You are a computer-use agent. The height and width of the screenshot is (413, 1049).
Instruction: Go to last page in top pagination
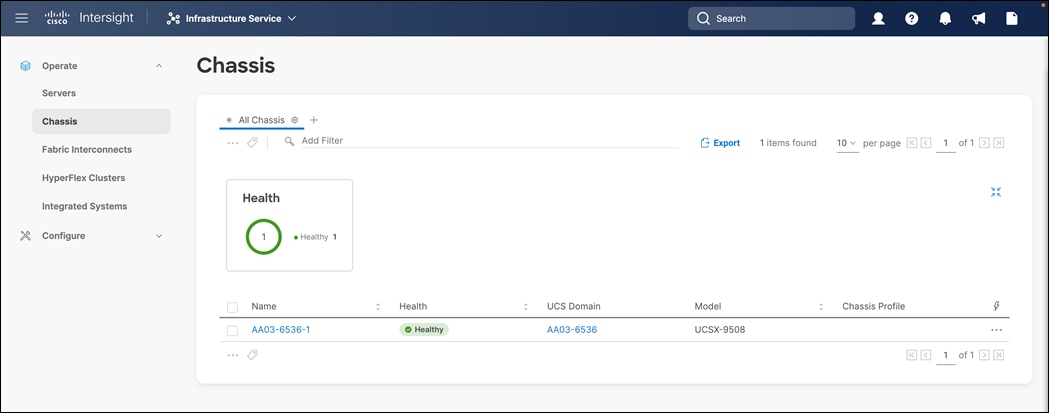(999, 143)
